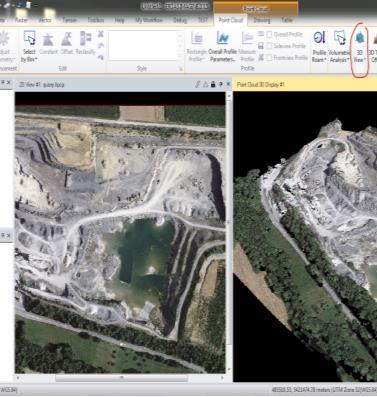Open the Select by Box tool
This screenshot has height=397, width=377.
point(29,46)
